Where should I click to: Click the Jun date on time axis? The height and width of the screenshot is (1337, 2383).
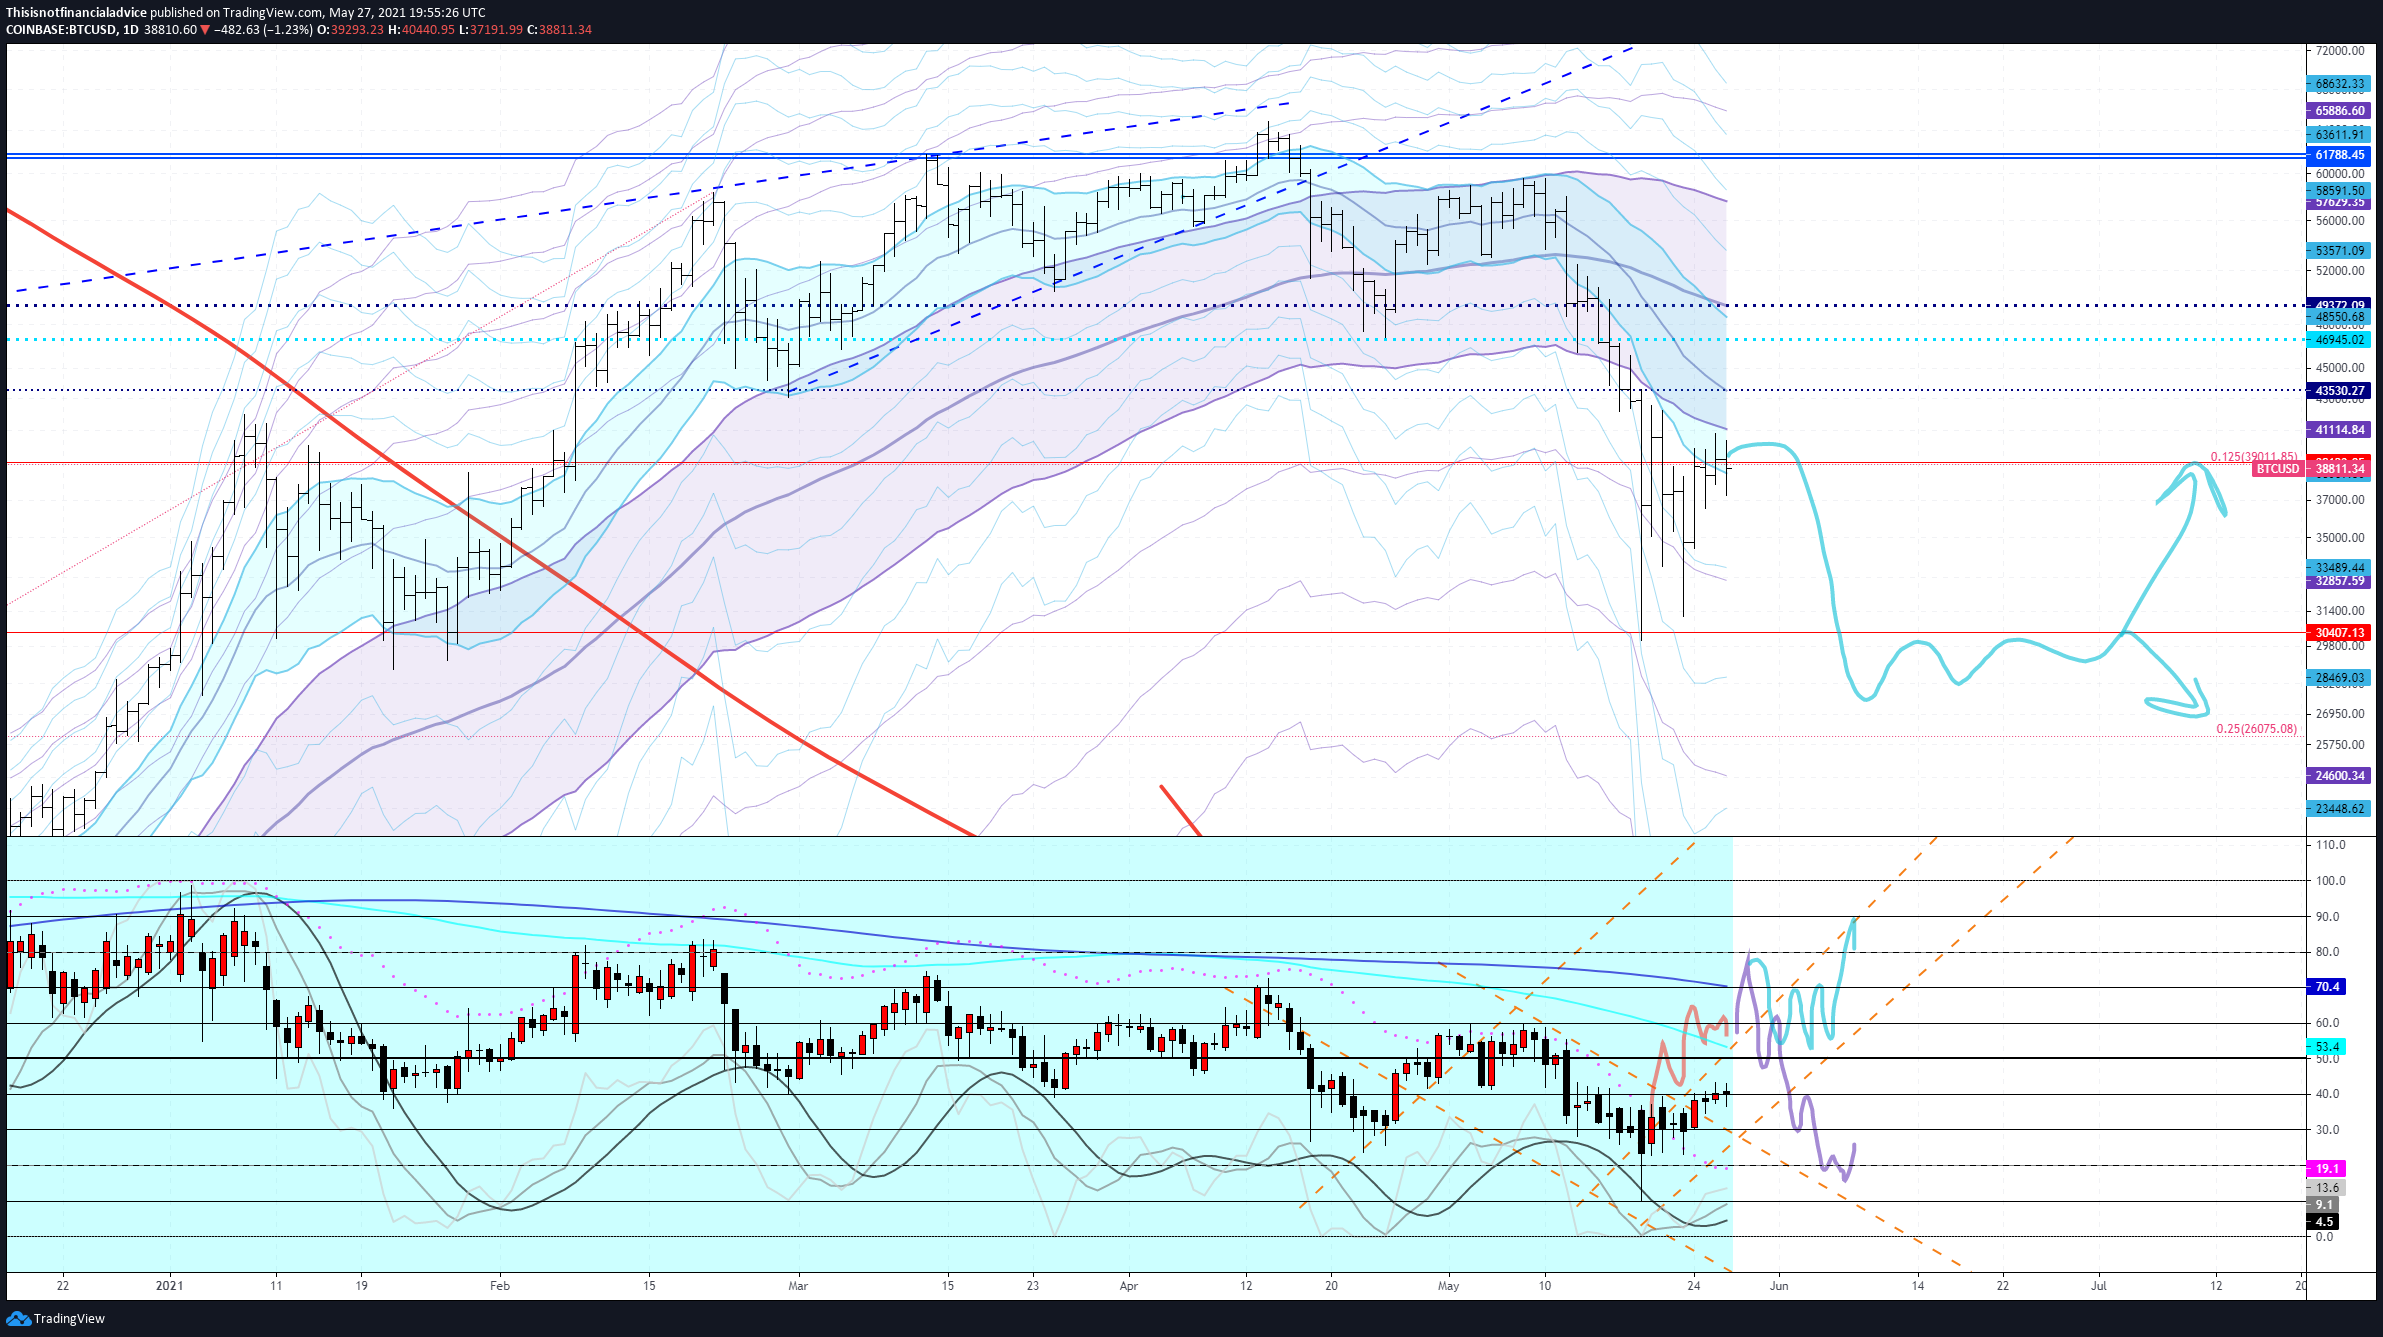click(1779, 1286)
